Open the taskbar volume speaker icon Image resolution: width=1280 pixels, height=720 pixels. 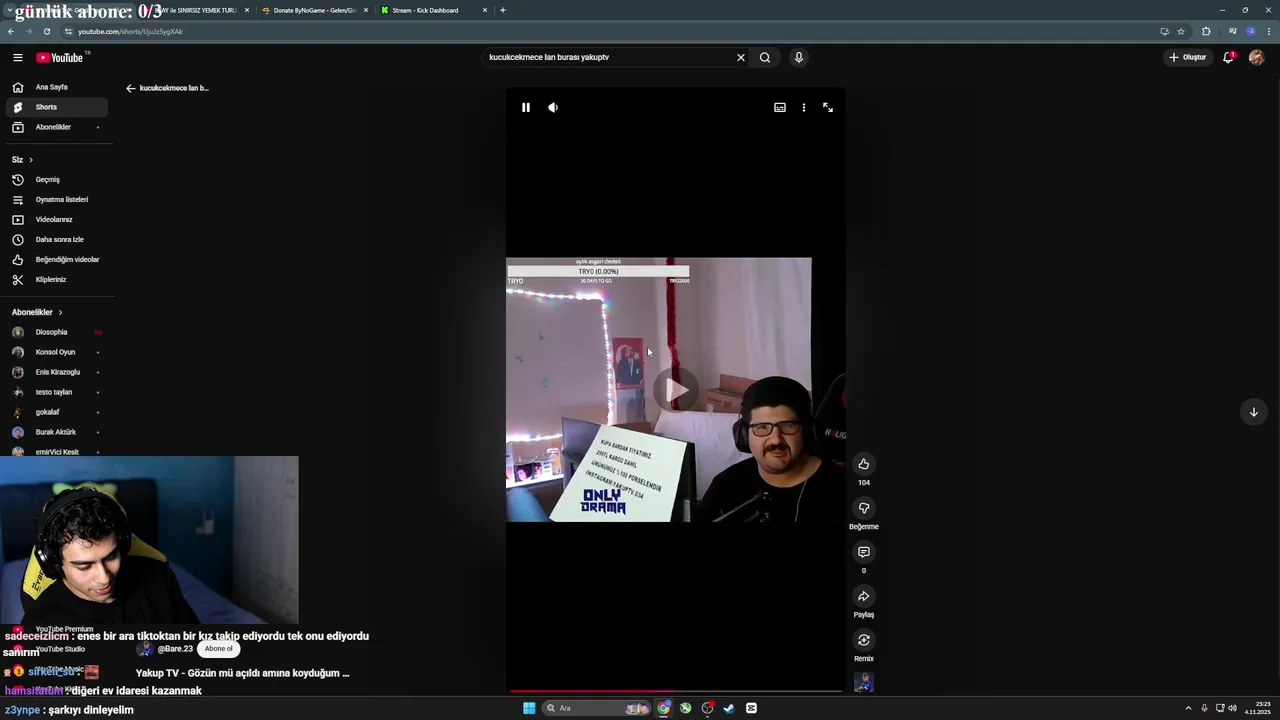coord(1232,708)
